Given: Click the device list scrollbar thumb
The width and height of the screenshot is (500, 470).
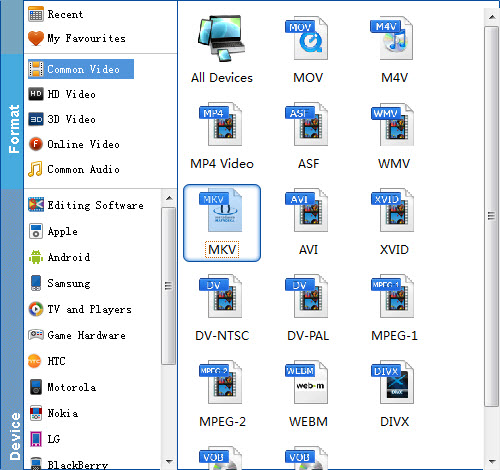Looking at the screenshot, I should pyautogui.click(x=169, y=286).
